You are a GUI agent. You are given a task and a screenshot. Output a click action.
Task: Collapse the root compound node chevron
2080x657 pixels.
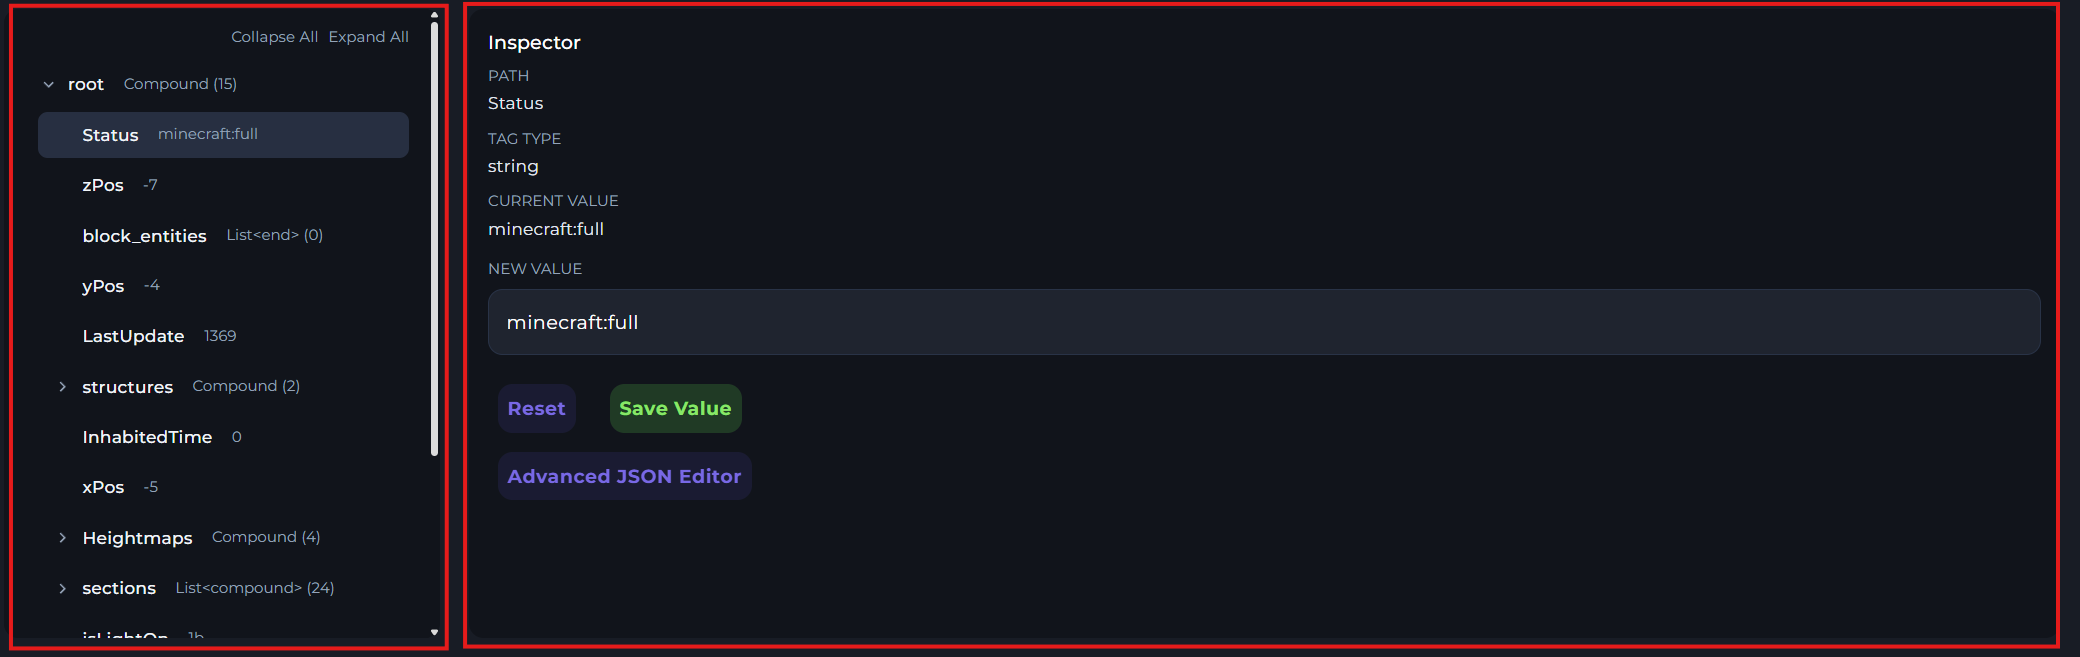tap(49, 85)
